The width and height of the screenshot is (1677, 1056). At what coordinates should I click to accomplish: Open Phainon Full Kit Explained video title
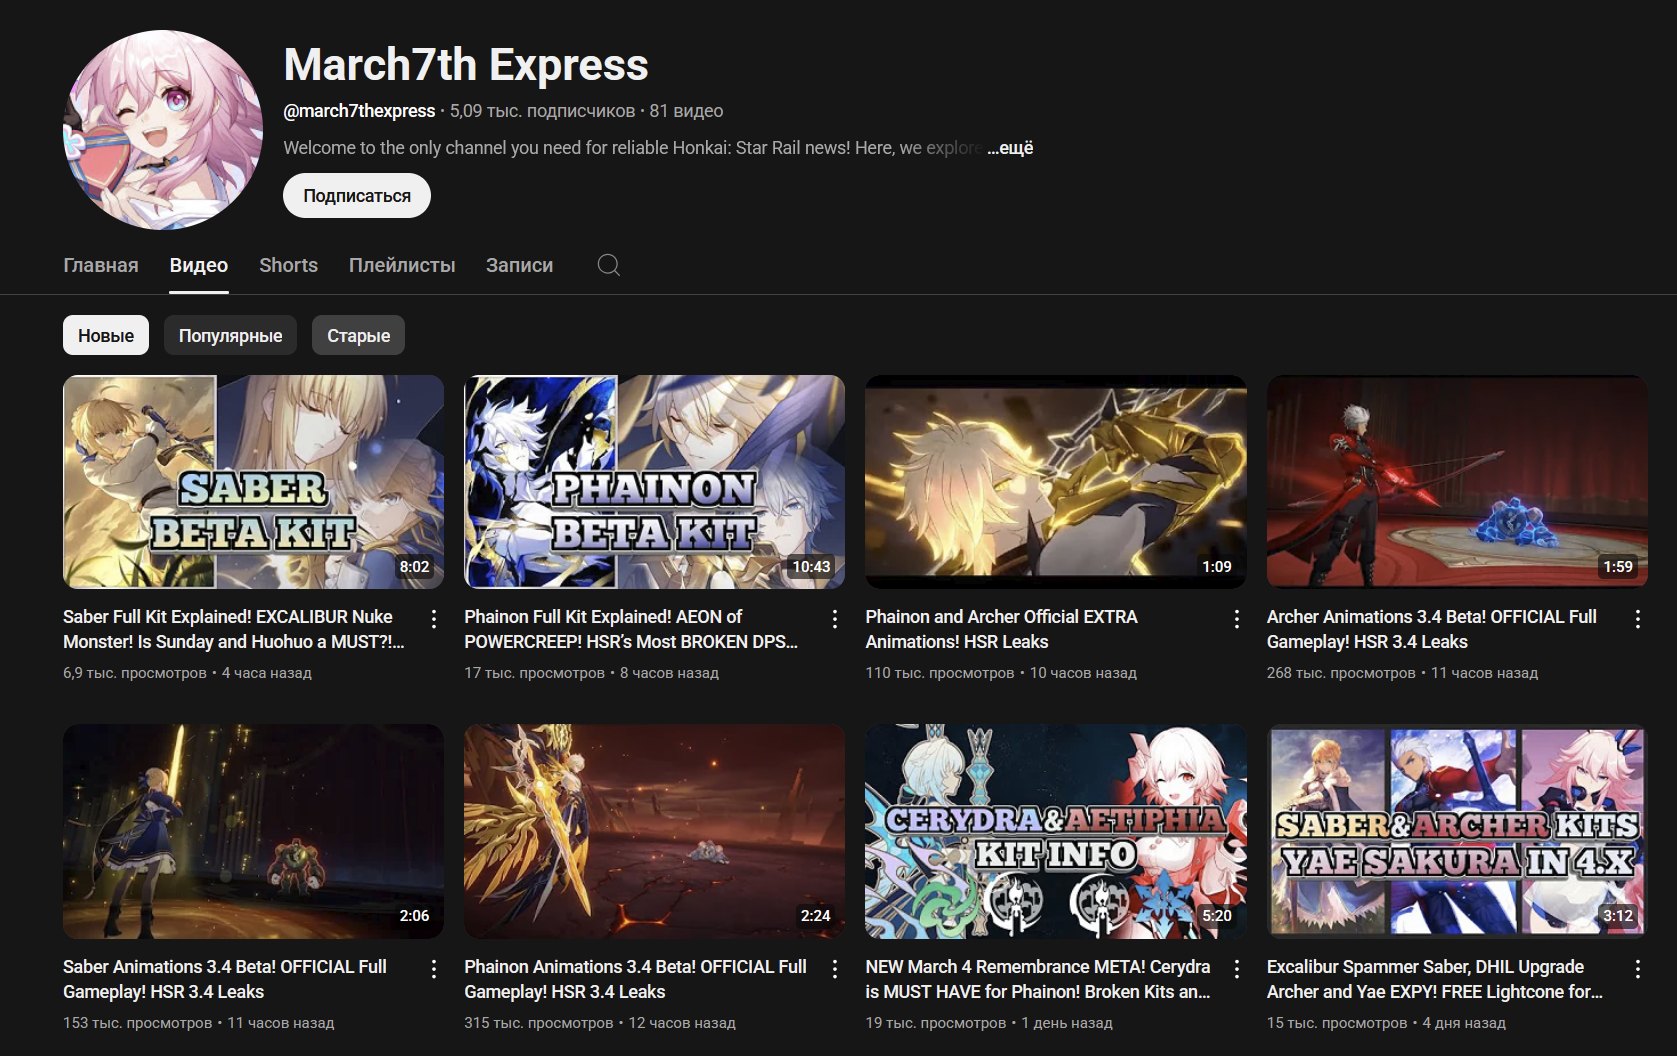pyautogui.click(x=631, y=629)
